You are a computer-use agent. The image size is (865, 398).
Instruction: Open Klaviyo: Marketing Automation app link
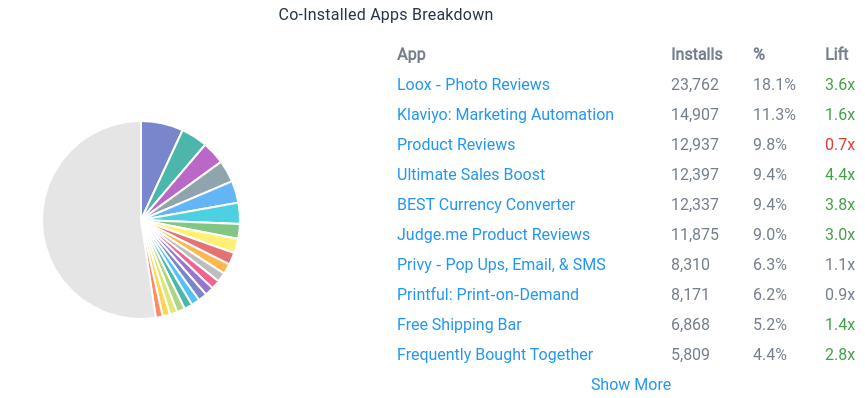505,114
